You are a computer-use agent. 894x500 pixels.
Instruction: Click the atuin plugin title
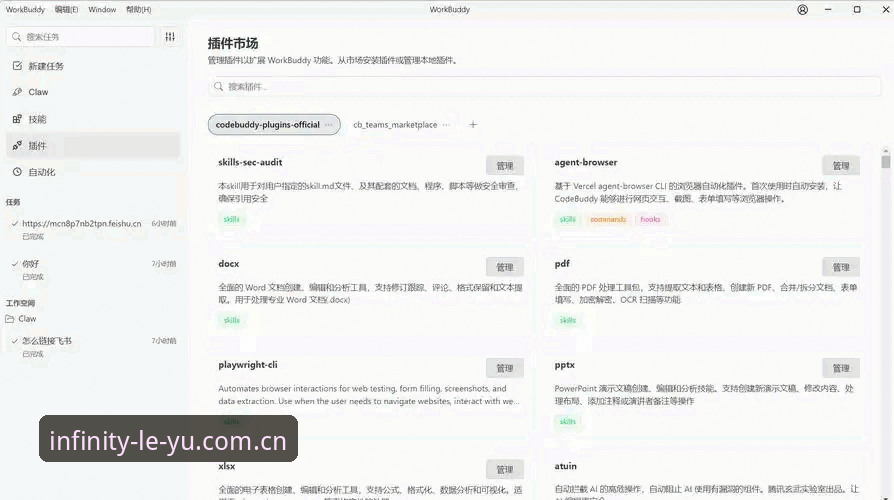pyautogui.click(x=565, y=466)
